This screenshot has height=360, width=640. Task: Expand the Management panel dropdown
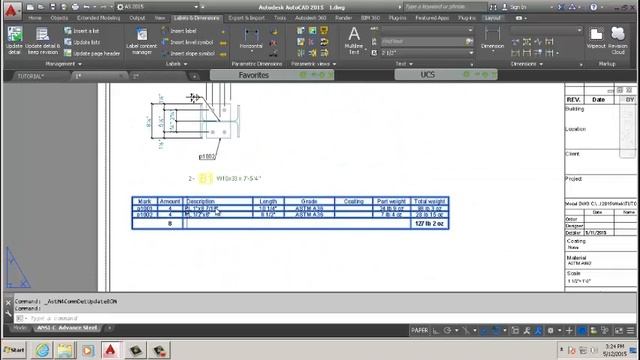pyautogui.click(x=63, y=64)
